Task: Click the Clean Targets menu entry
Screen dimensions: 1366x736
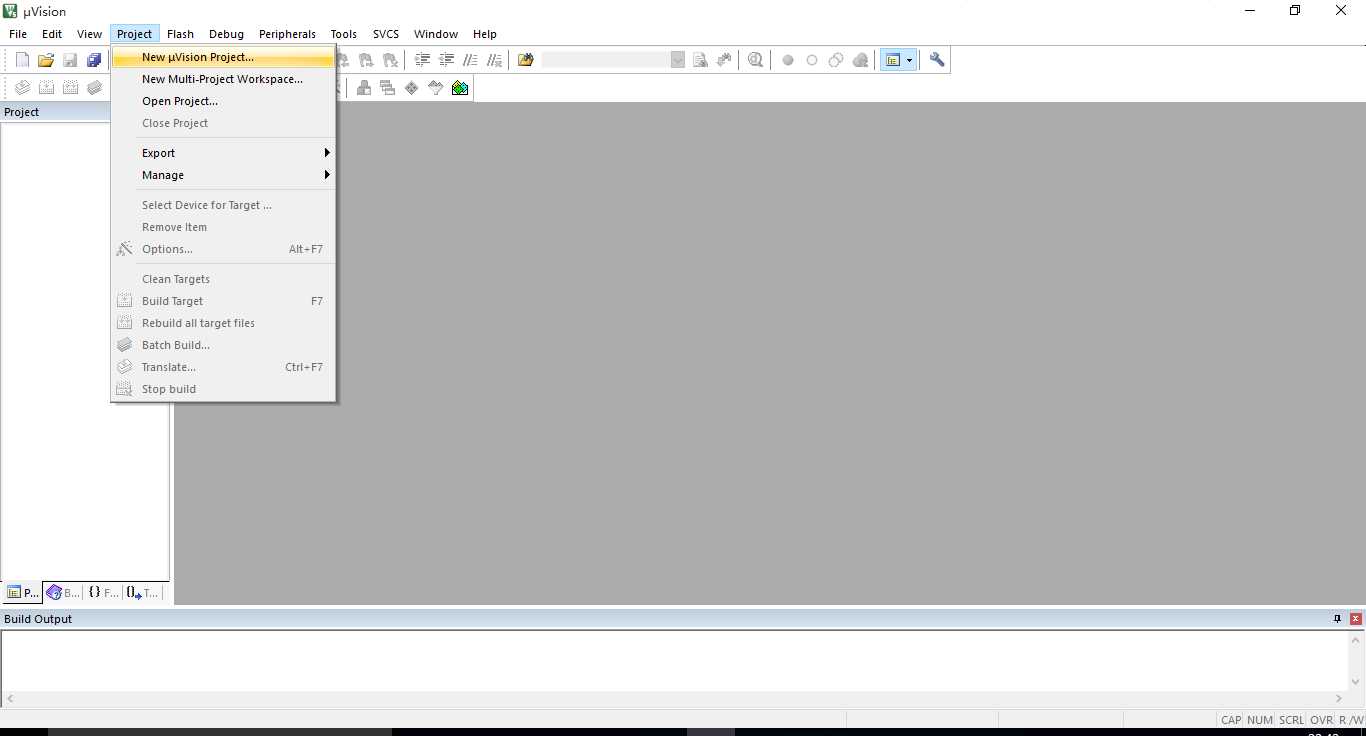Action: coord(224,279)
